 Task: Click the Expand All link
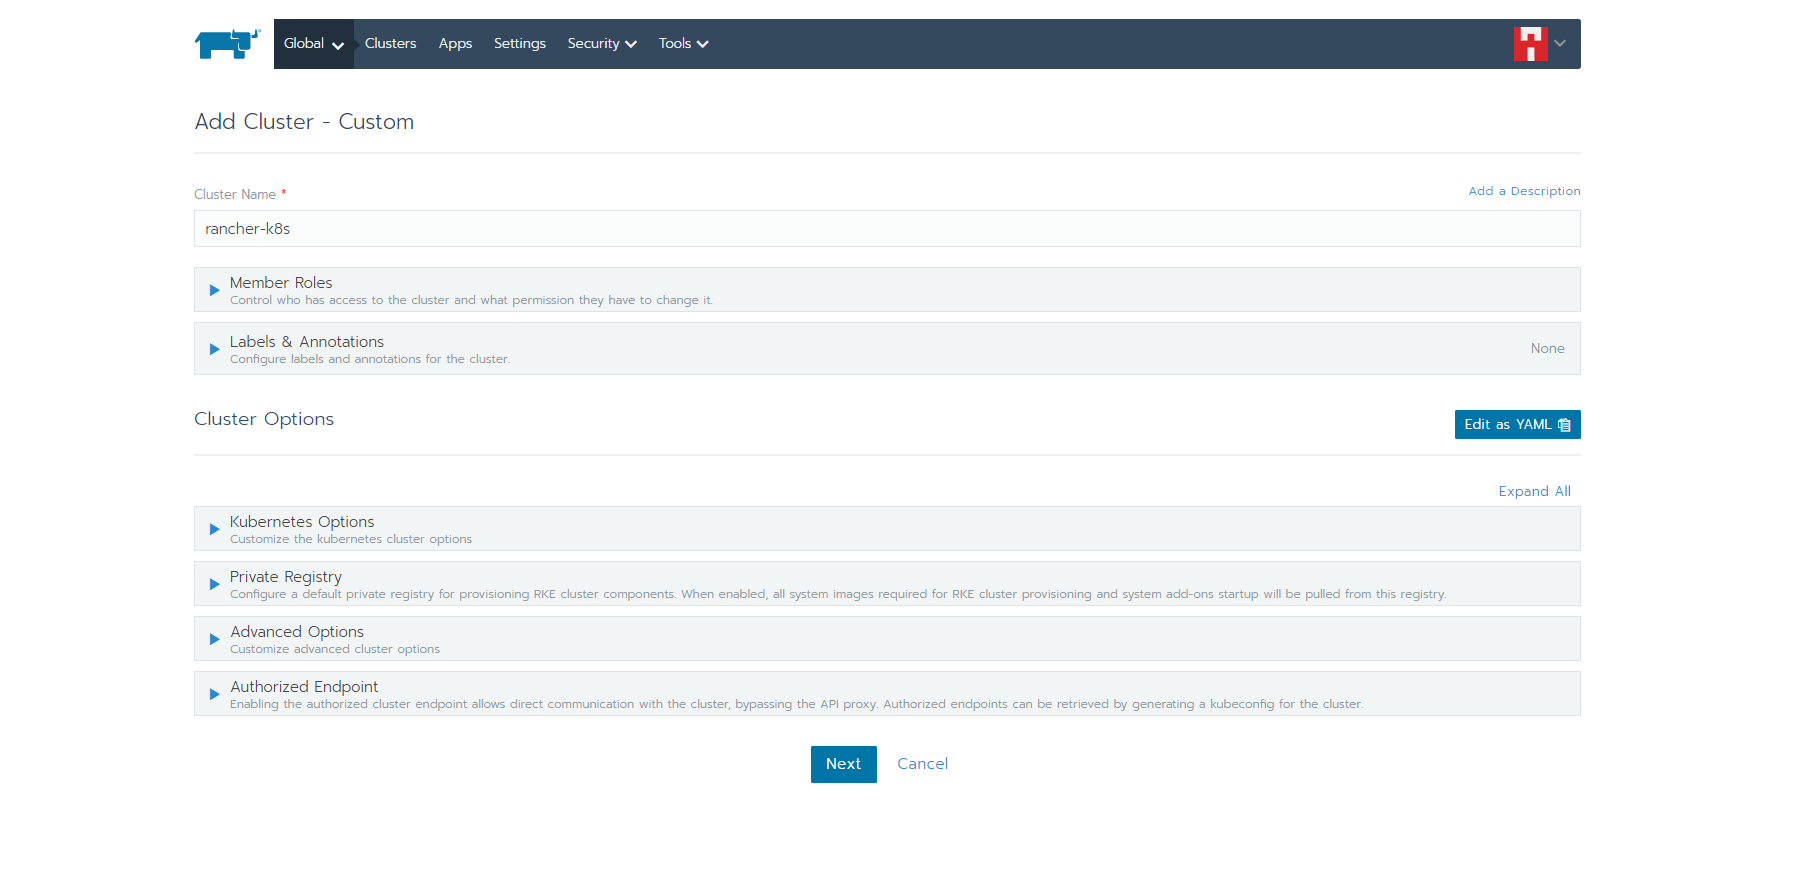1534,491
